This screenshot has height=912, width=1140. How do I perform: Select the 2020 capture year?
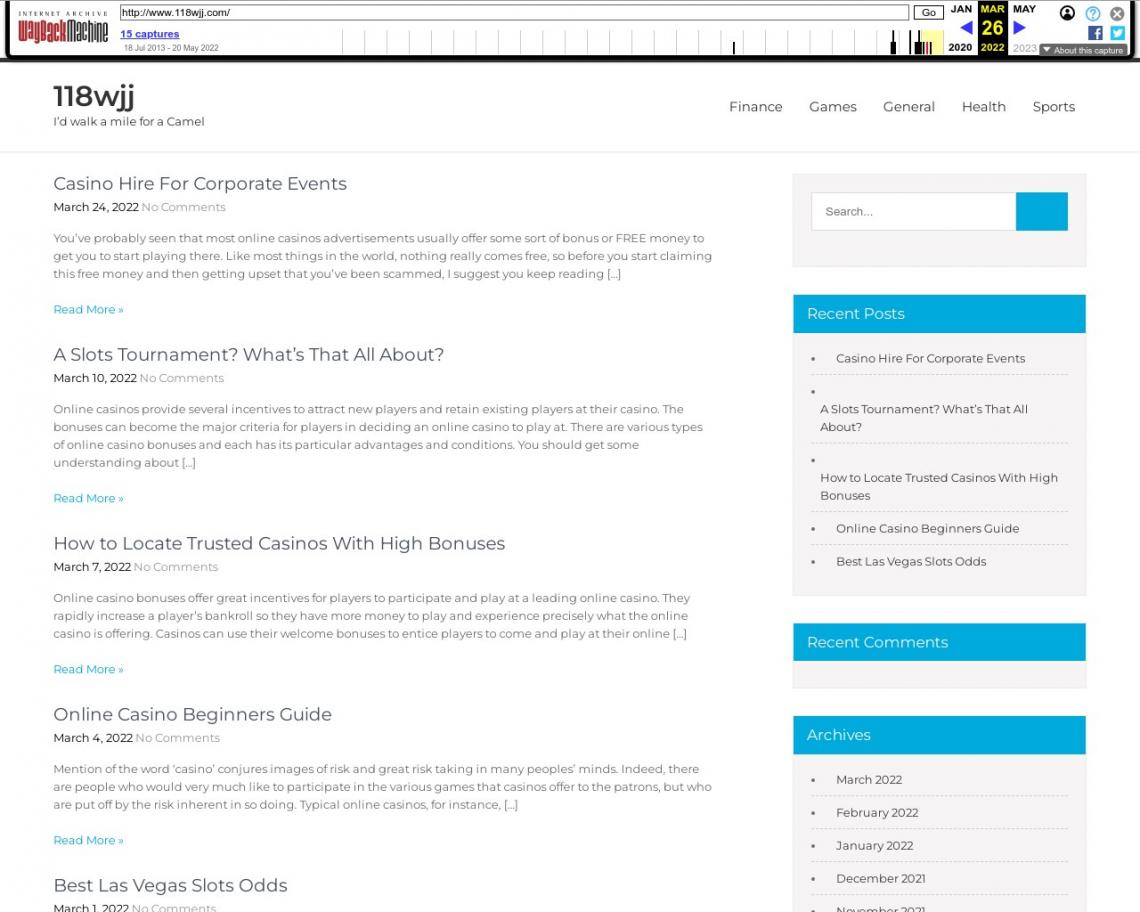(960, 47)
